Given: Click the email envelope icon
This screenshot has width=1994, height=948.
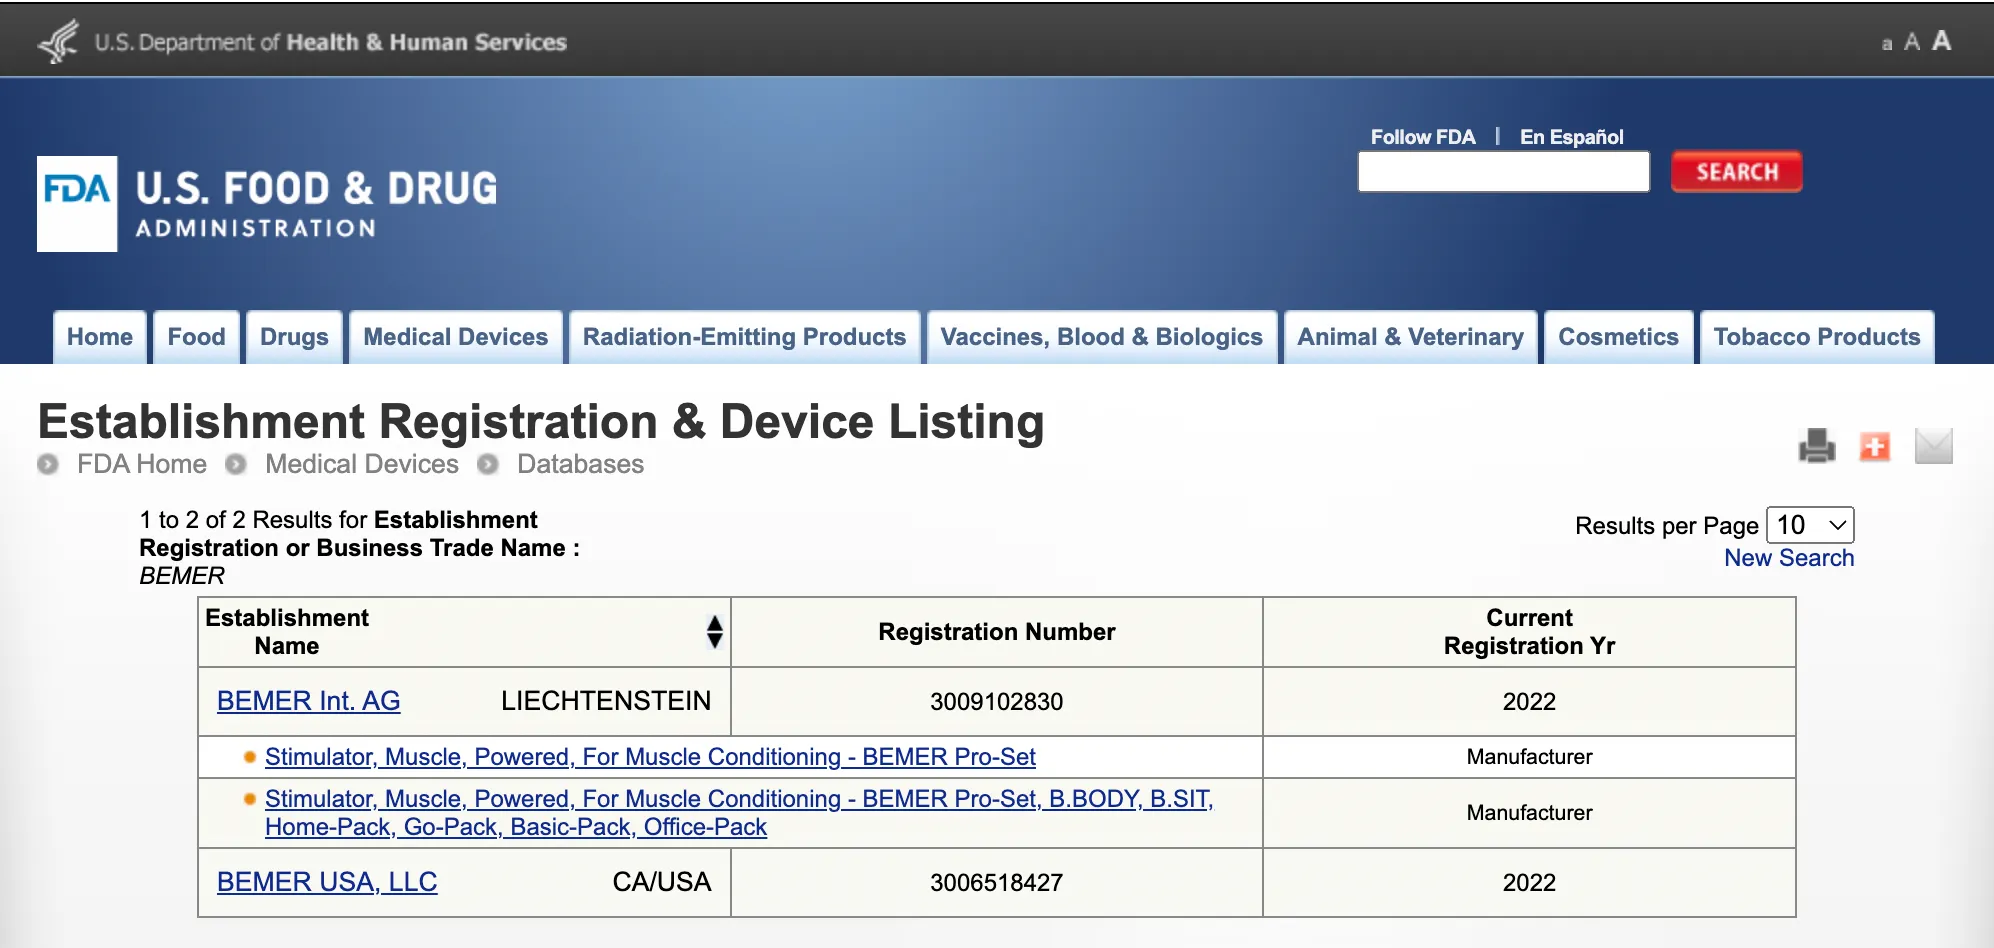Looking at the screenshot, I should [1933, 446].
